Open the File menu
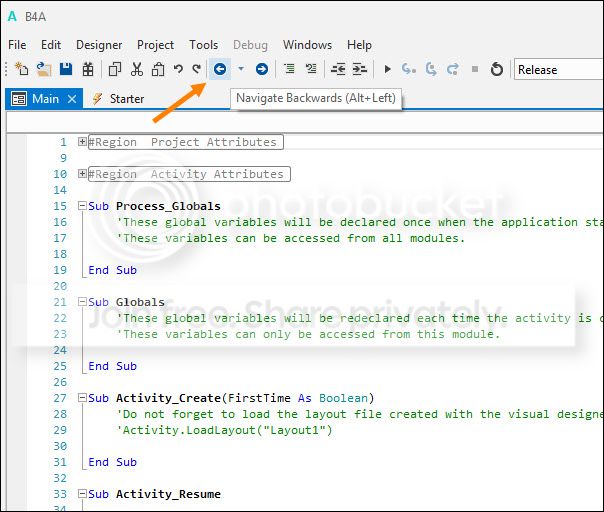This screenshot has height=512, width=604. tap(17, 45)
